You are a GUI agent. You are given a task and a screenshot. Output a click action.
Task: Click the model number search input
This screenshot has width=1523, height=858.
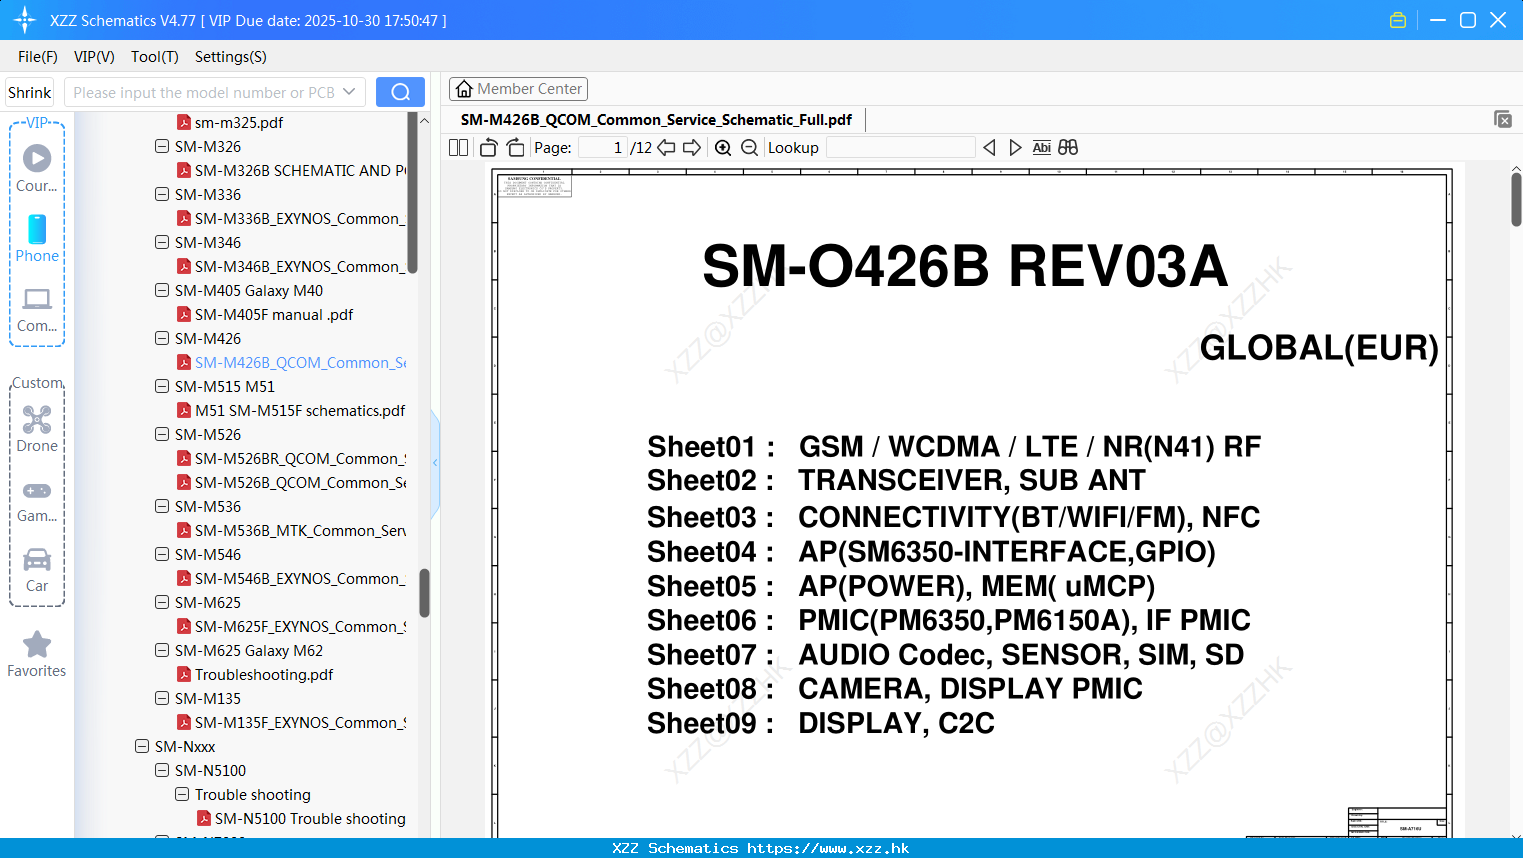point(203,92)
